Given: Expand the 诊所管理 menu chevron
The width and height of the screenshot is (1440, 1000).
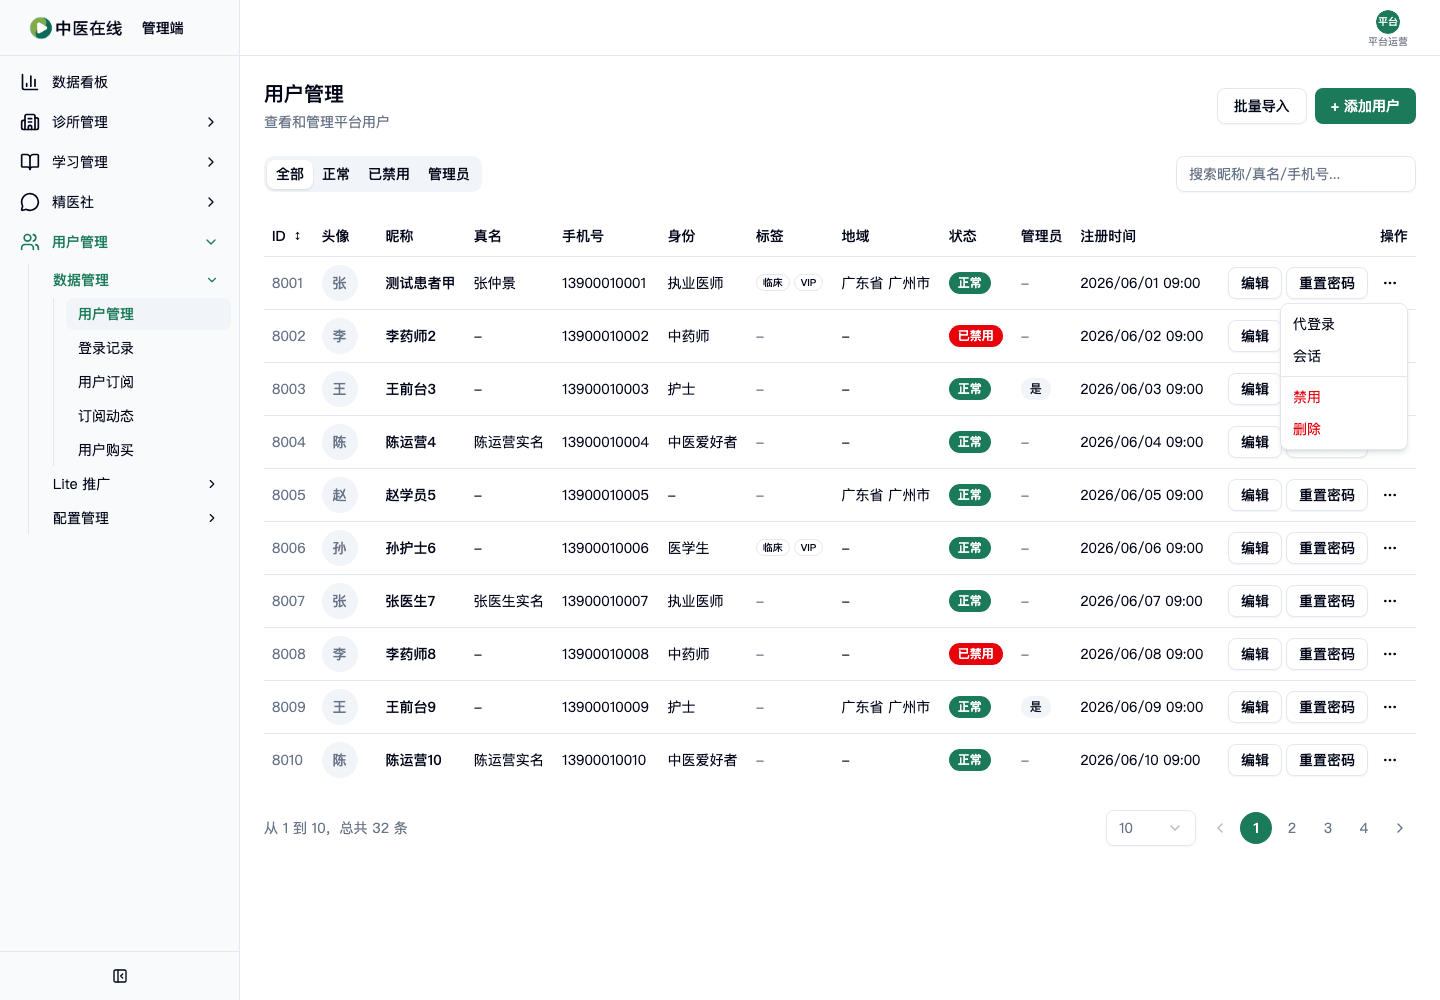Looking at the screenshot, I should pyautogui.click(x=211, y=122).
